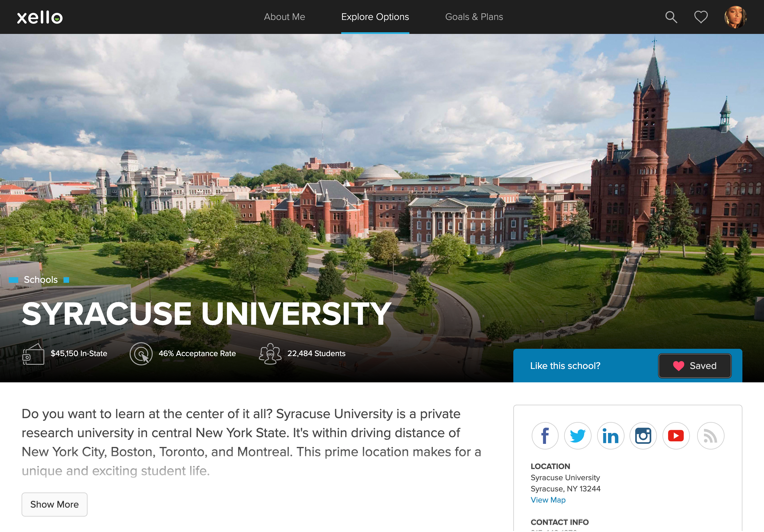The image size is (764, 532).
Task: Click the students group icon
Action: [x=270, y=354]
